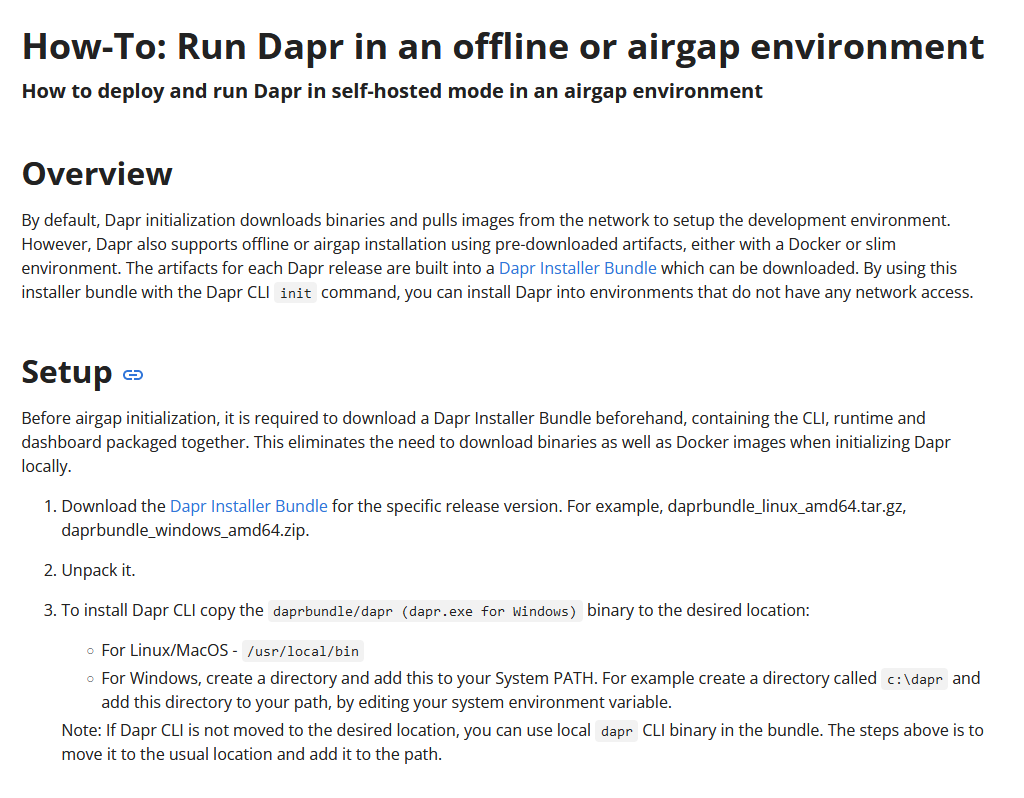Click 'Before airgap initialization' paragraph start
This screenshot has width=1024, height=798.
[x=120, y=418]
